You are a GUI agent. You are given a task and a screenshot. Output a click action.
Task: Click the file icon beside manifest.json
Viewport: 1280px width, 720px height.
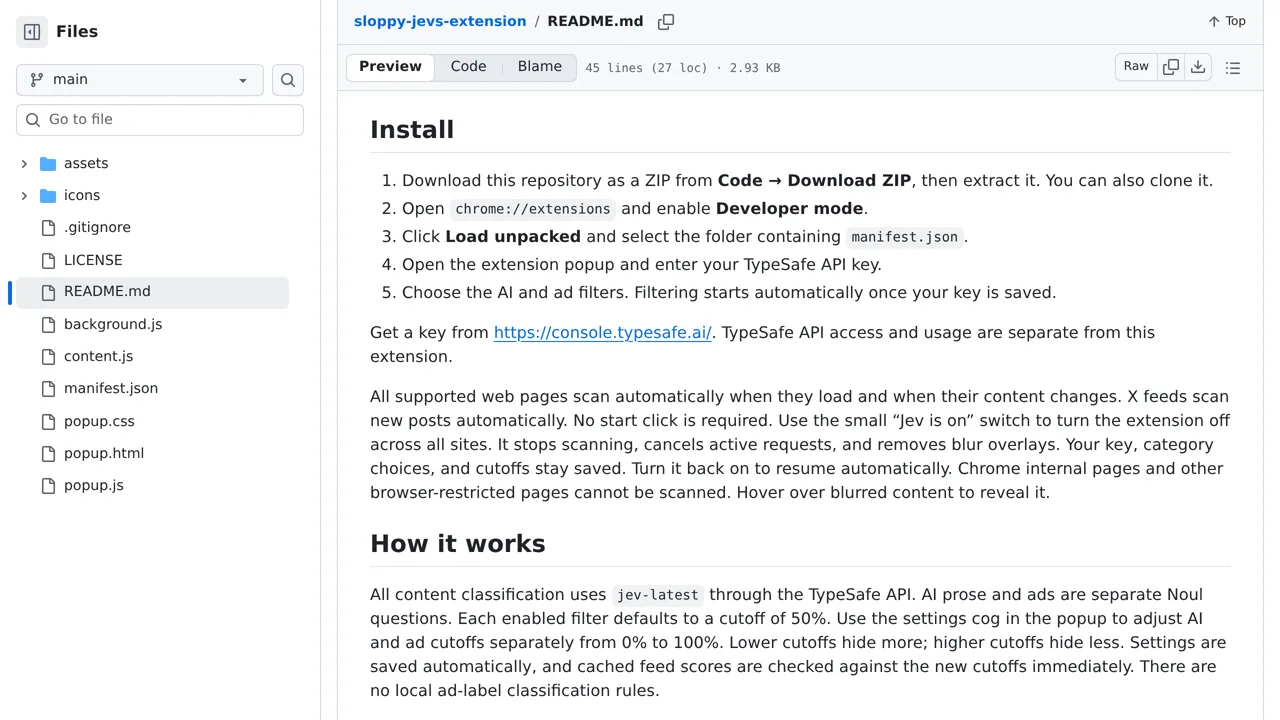point(48,388)
